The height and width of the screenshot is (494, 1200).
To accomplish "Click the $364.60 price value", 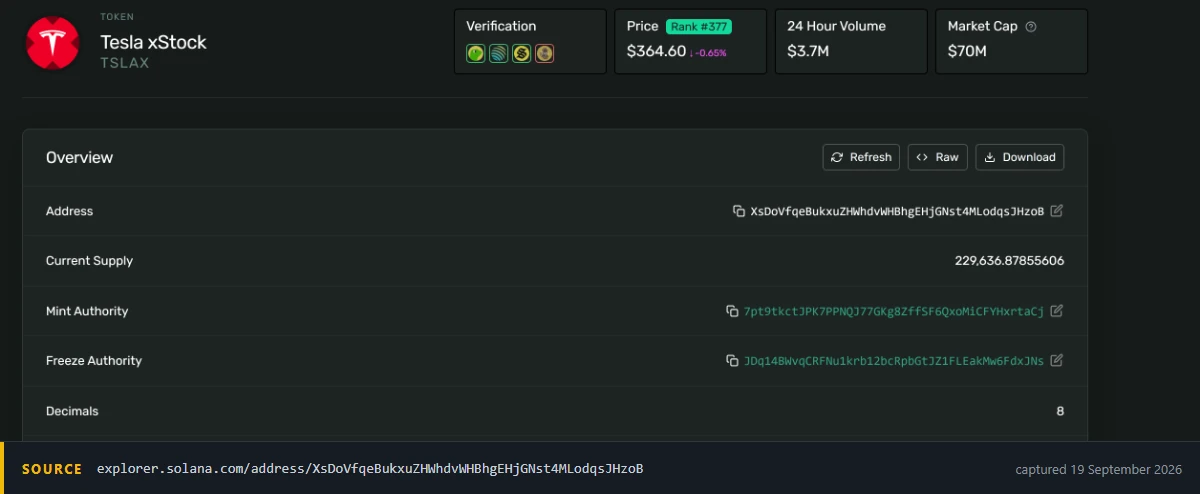I will click(x=656, y=51).
